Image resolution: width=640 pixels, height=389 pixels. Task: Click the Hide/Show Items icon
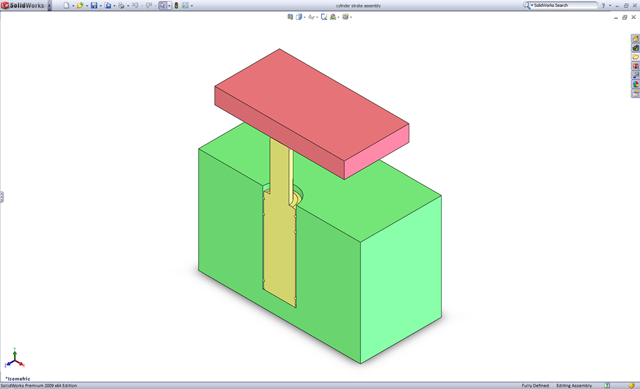pyautogui.click(x=311, y=17)
